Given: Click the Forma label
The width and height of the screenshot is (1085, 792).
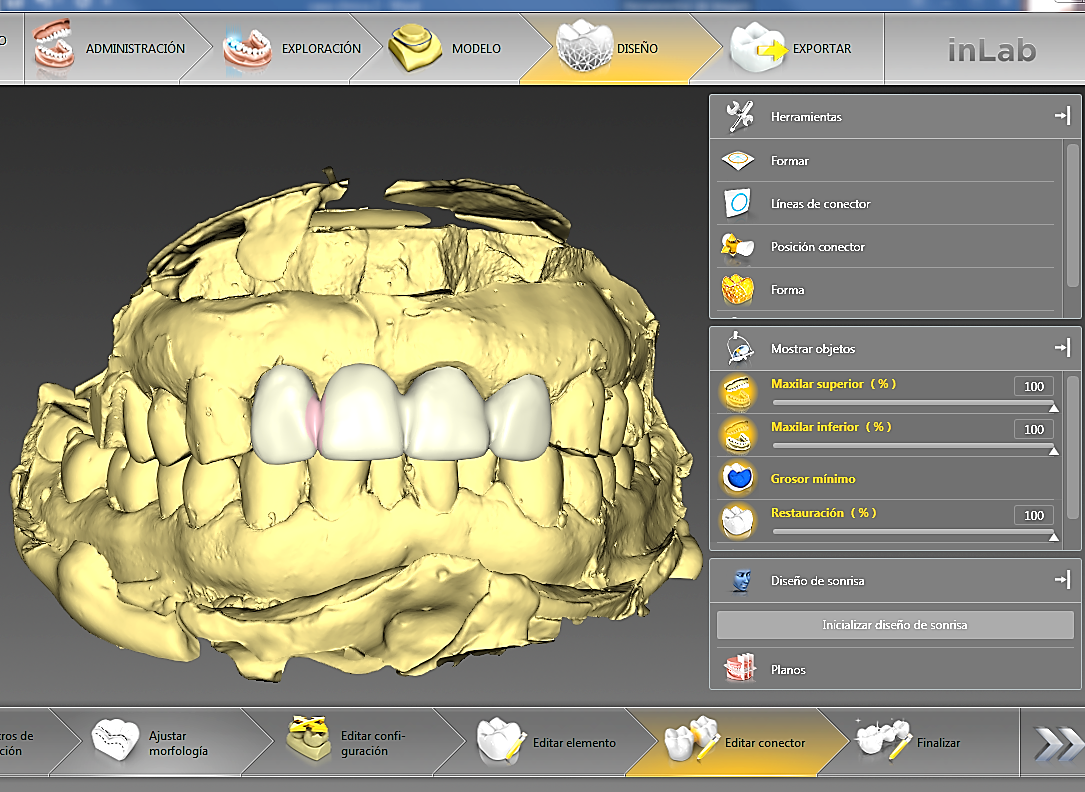Looking at the screenshot, I should [x=787, y=290].
